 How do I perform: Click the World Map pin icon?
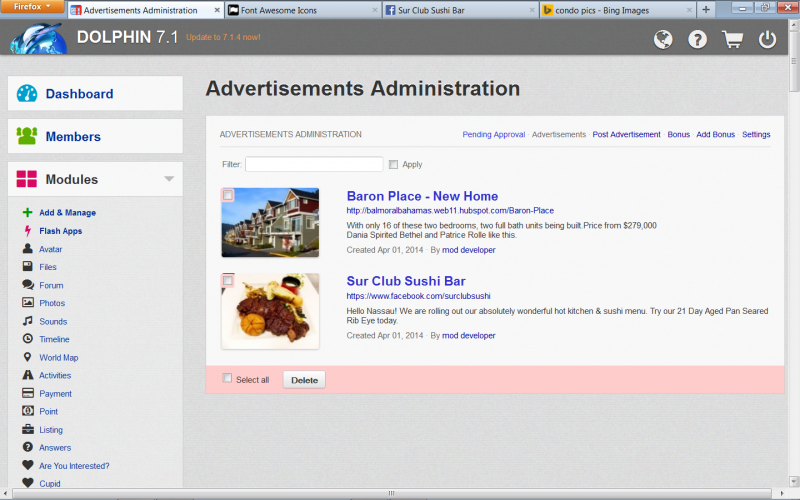click(x=28, y=357)
